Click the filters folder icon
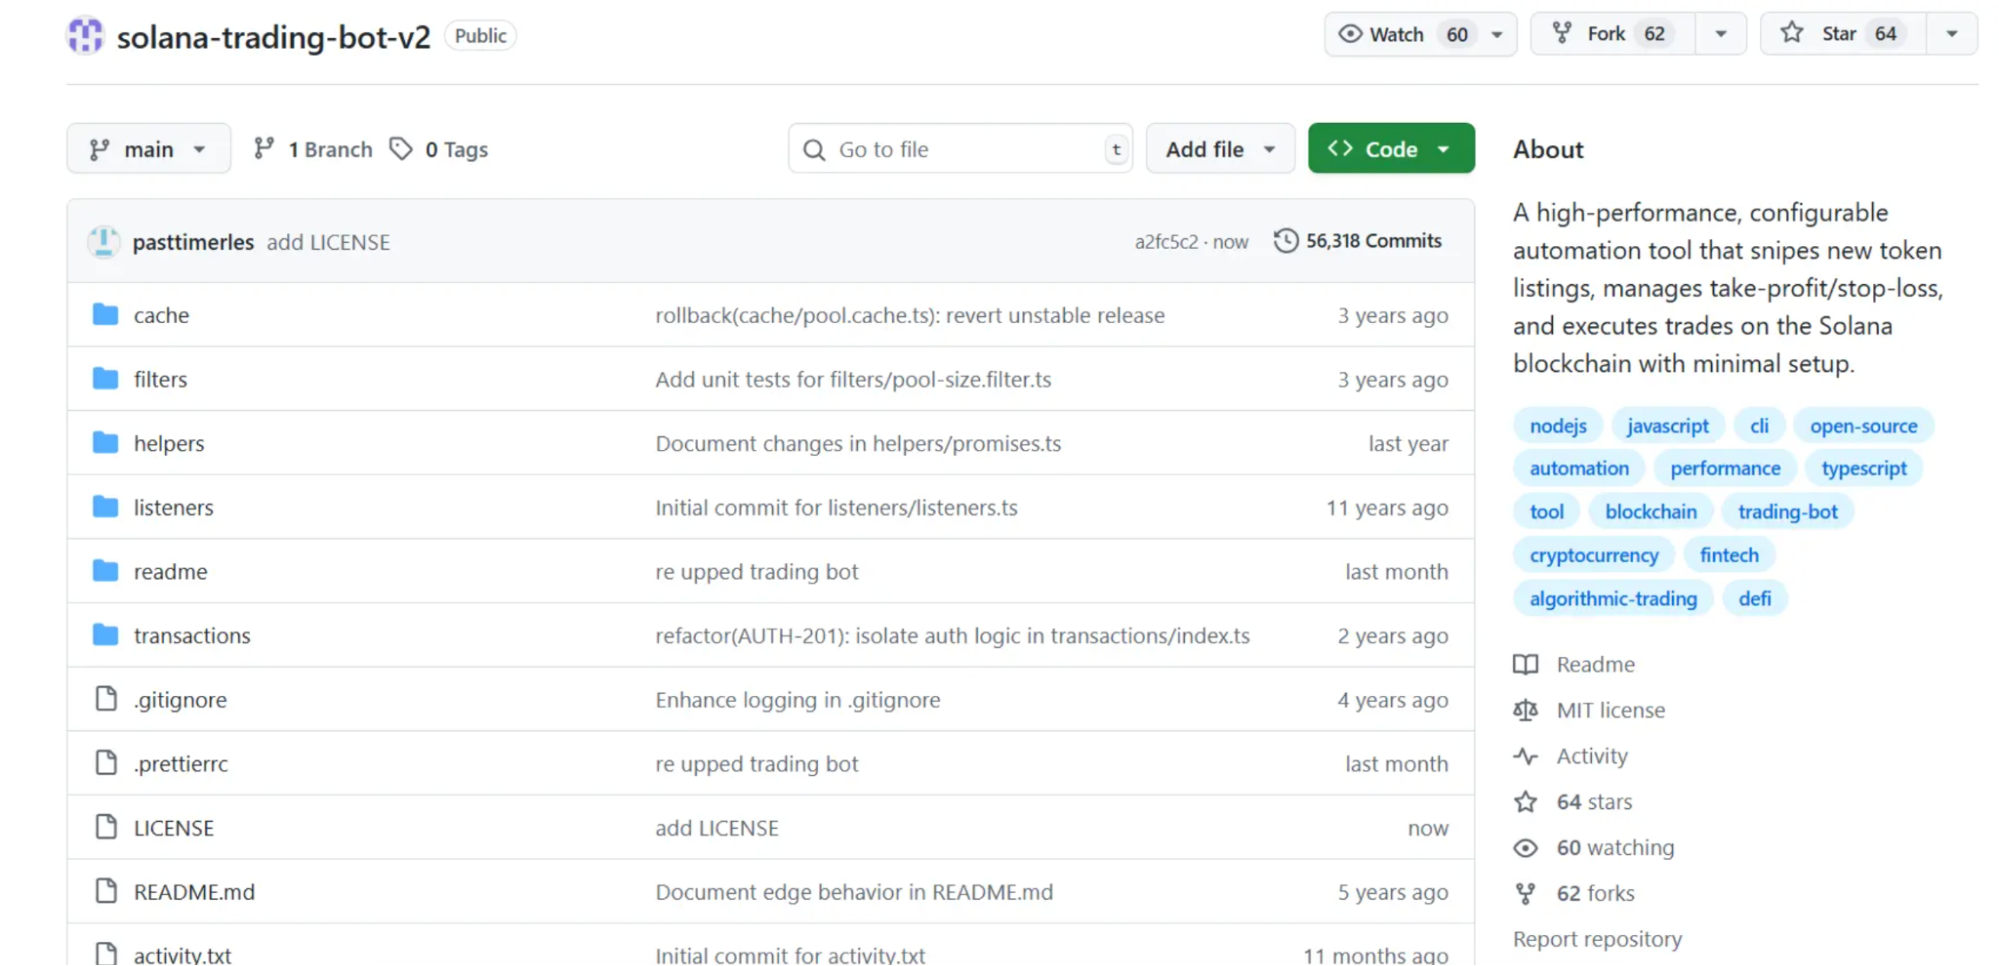 105,379
